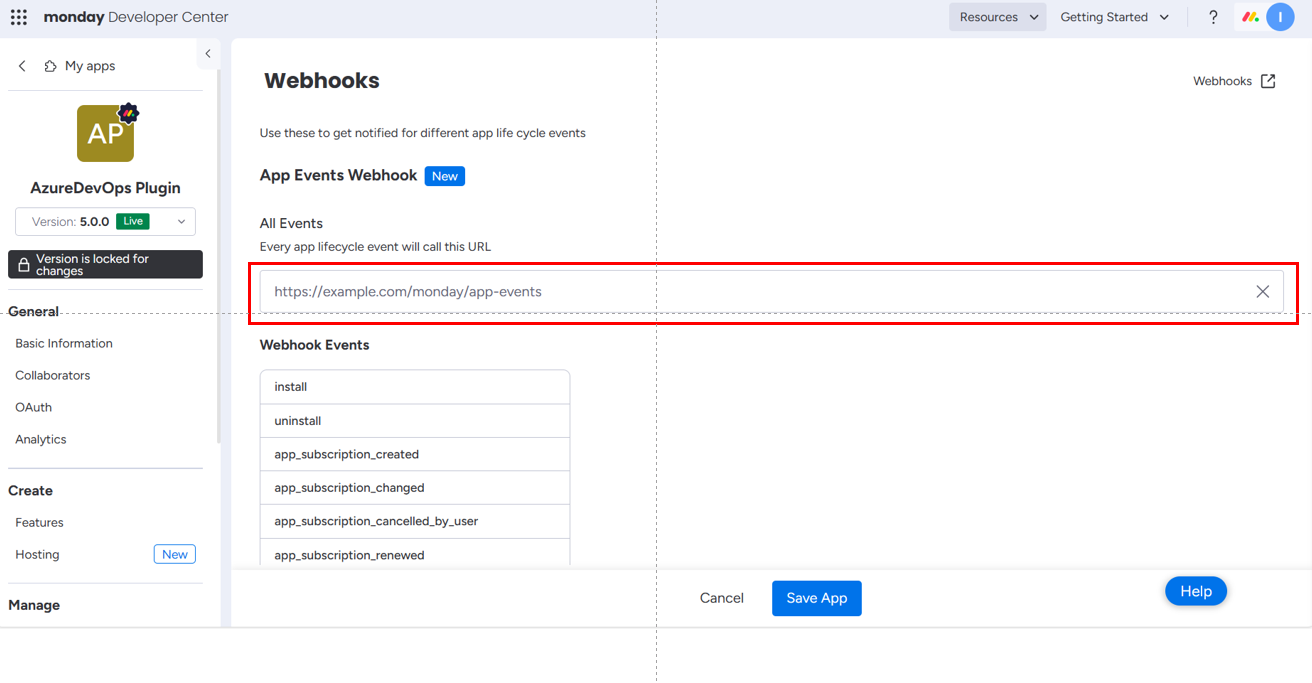
Task: Click the Save App button
Action: [816, 598]
